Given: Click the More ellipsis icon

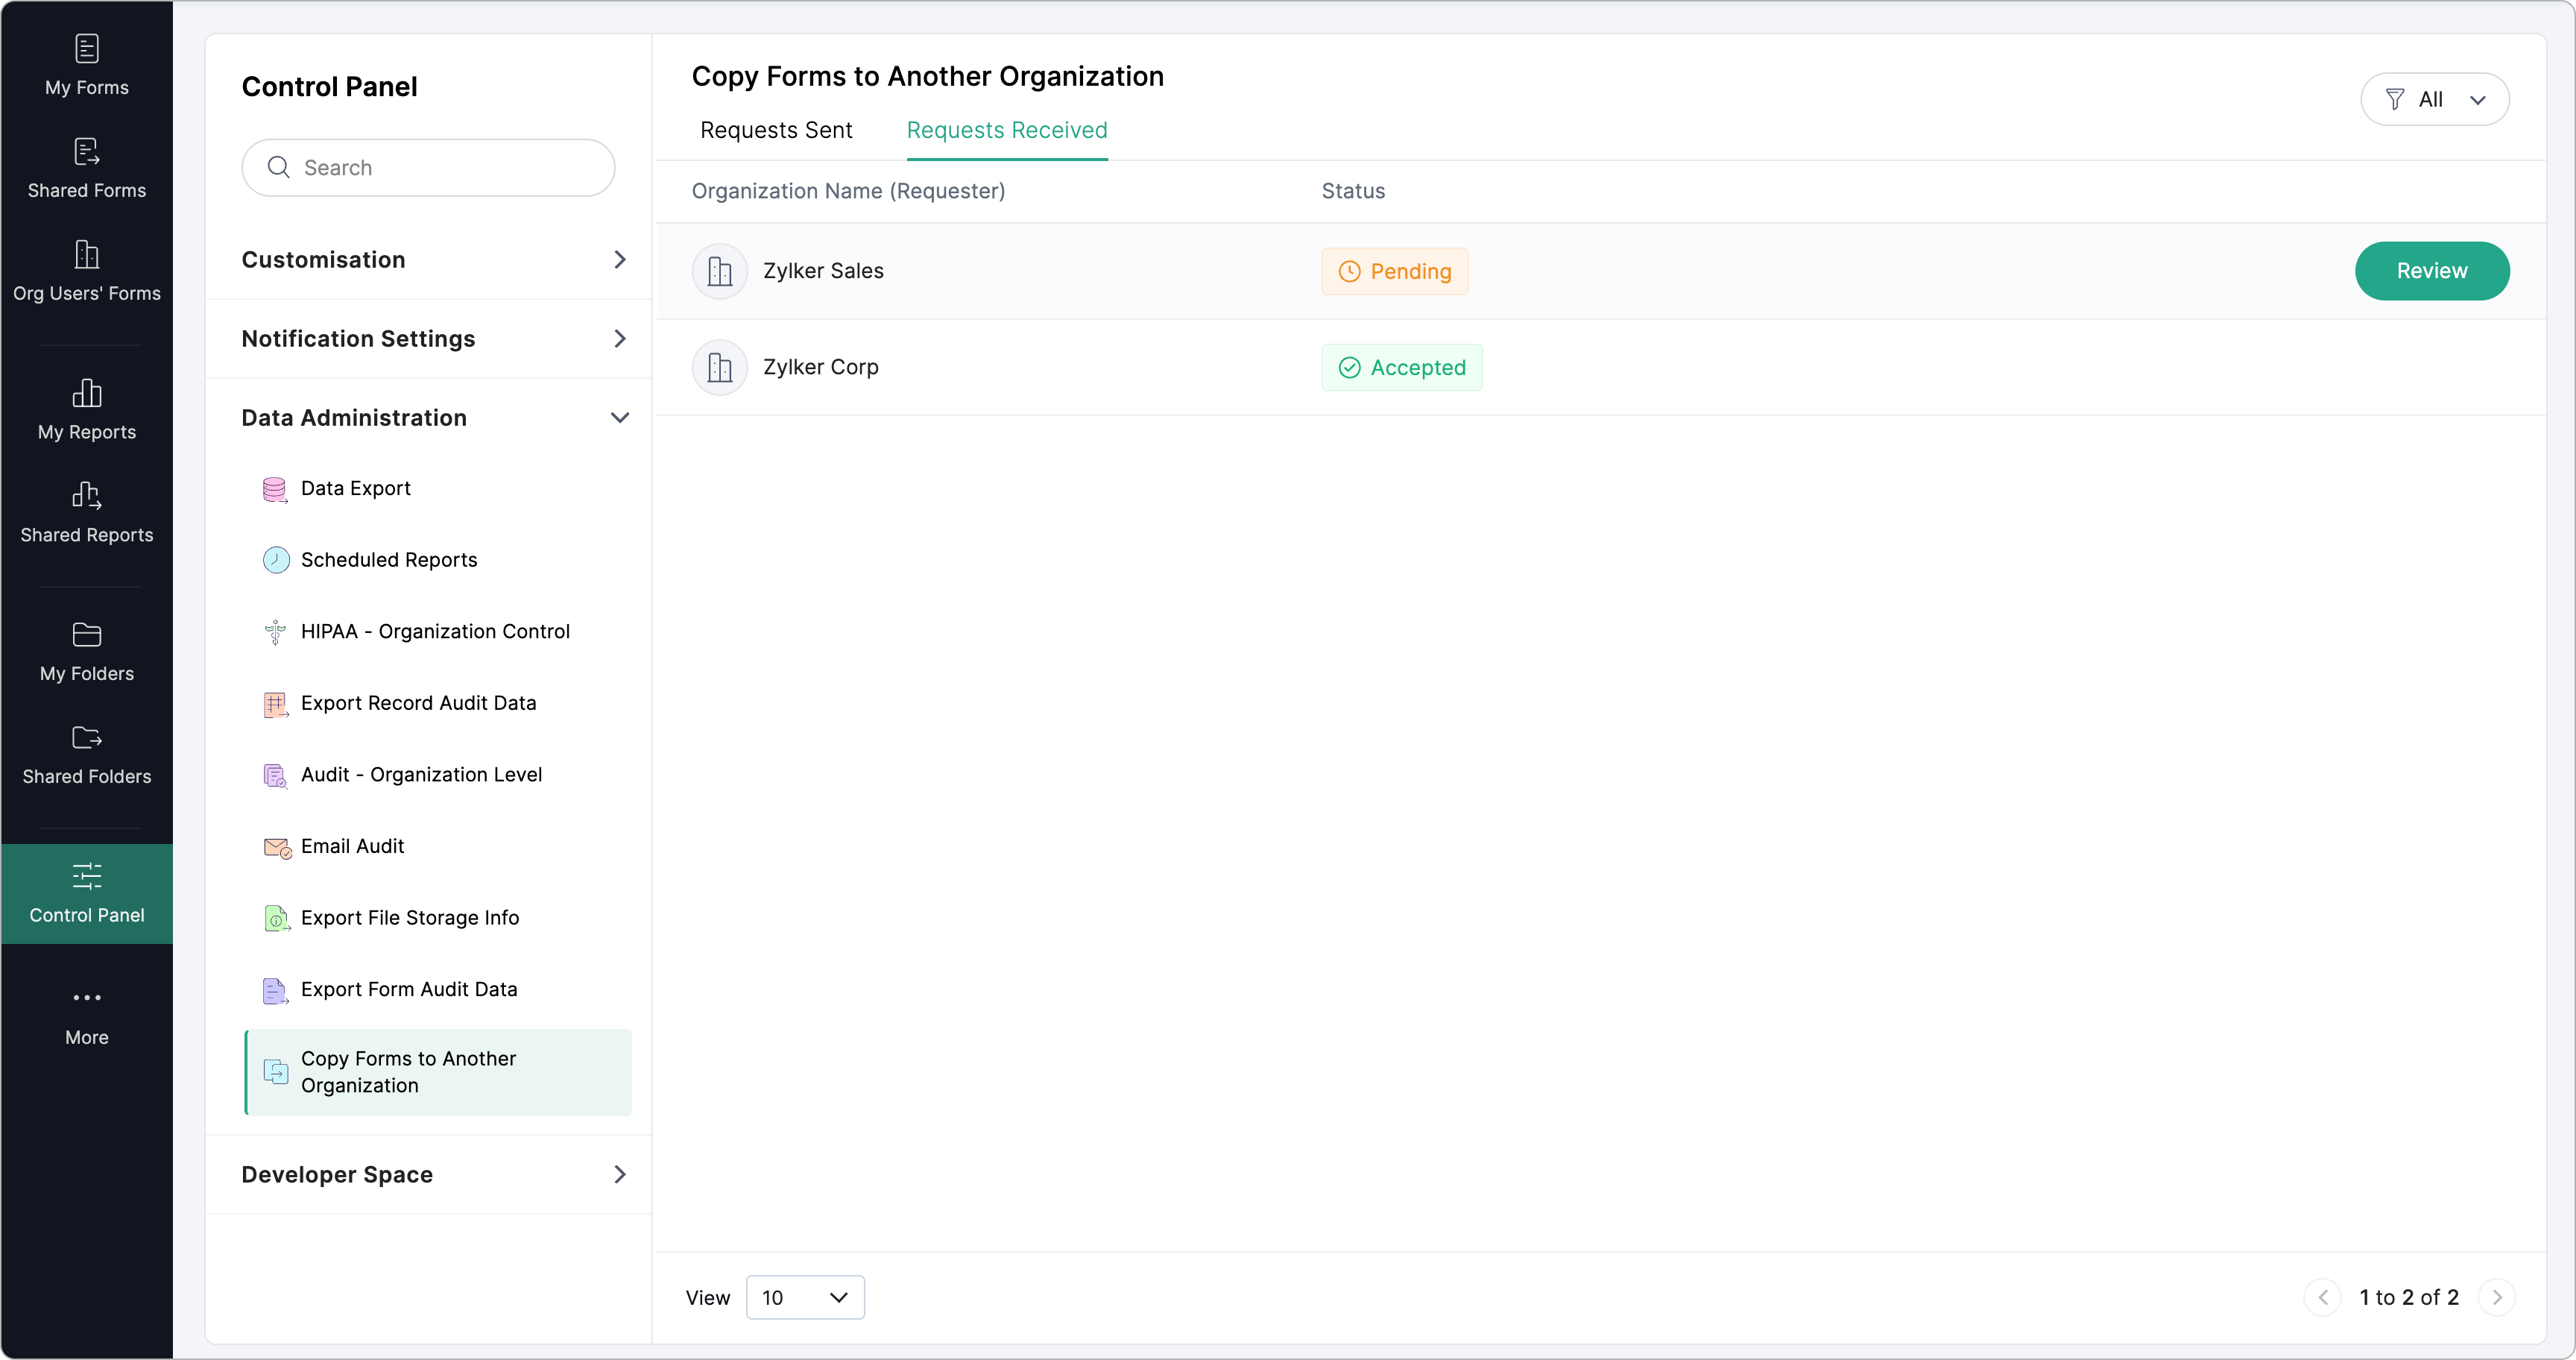Looking at the screenshot, I should coord(87,997).
